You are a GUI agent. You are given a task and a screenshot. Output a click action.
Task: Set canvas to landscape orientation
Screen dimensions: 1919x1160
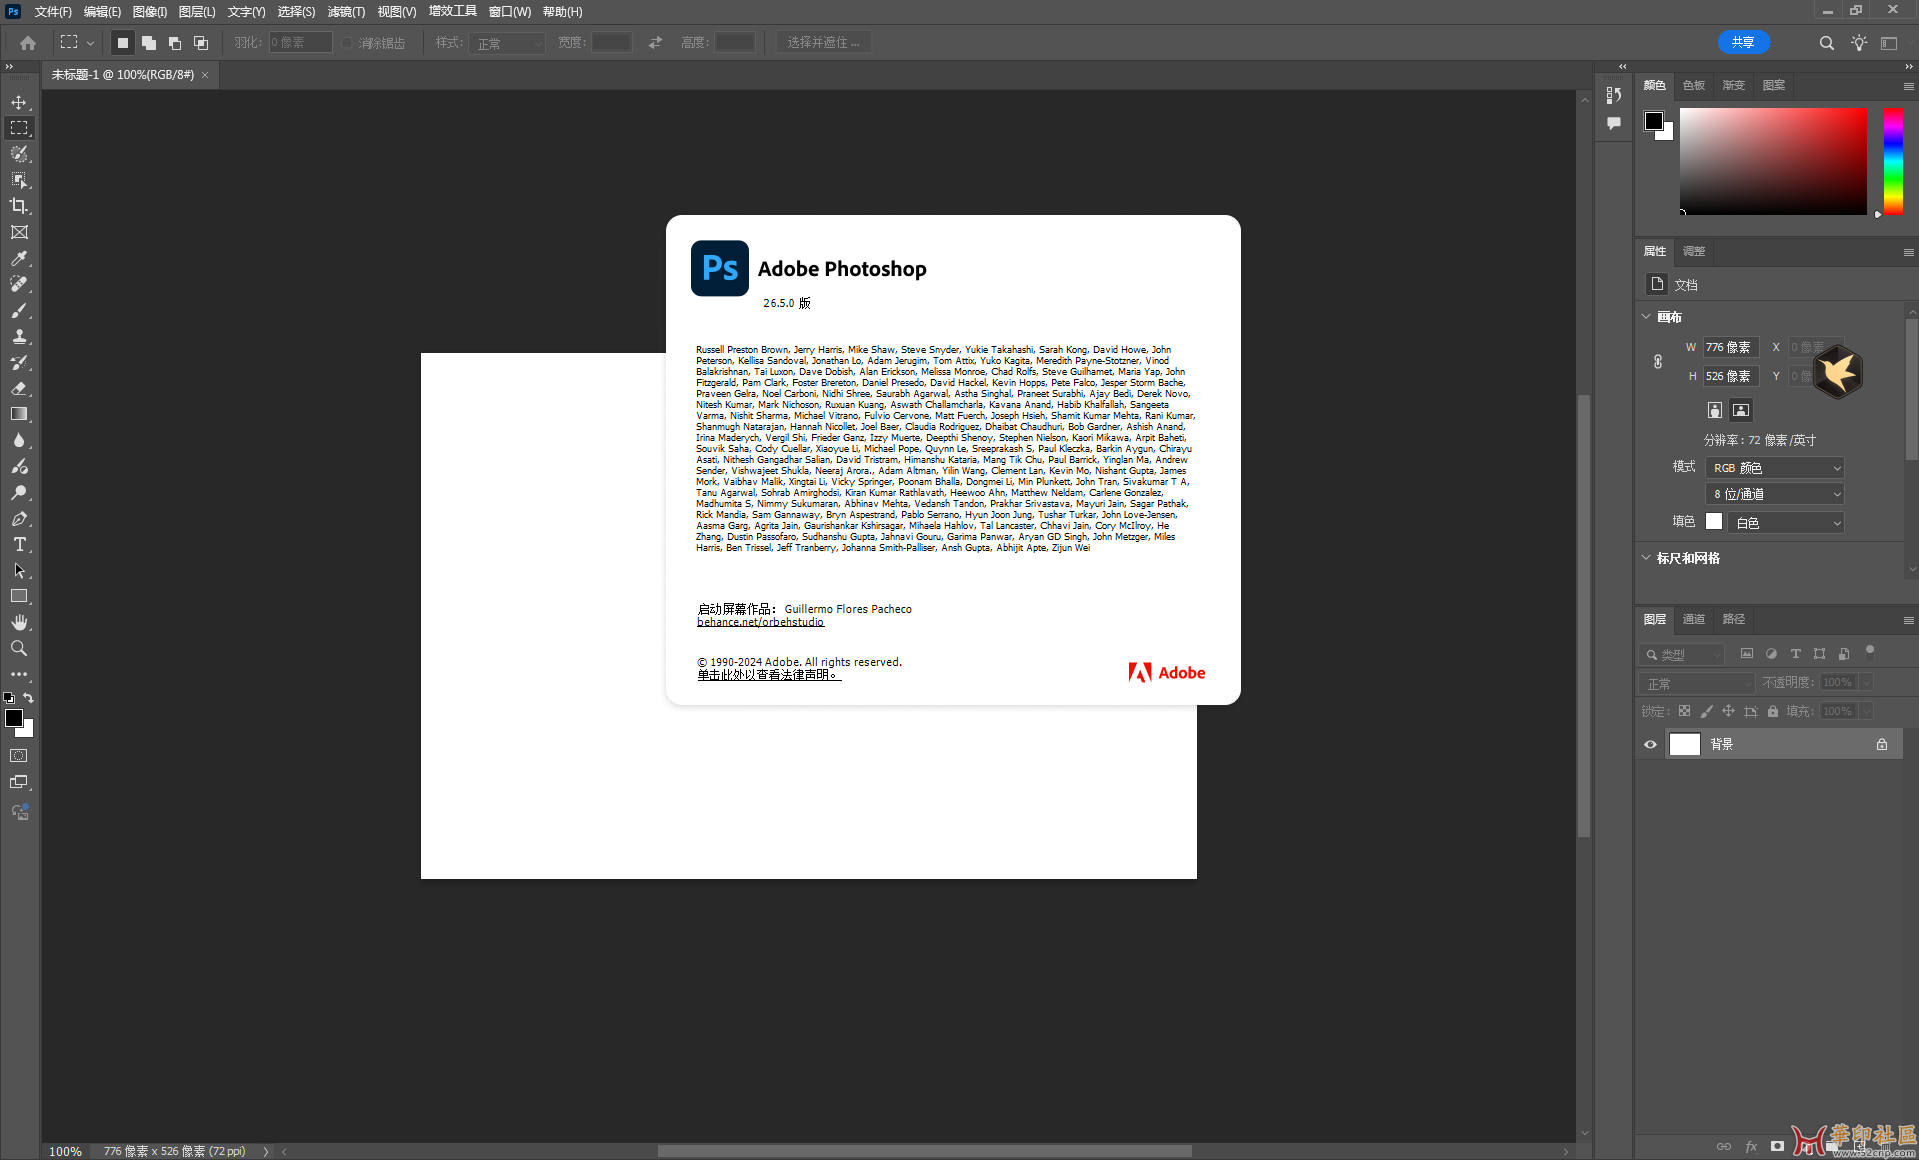[1740, 410]
